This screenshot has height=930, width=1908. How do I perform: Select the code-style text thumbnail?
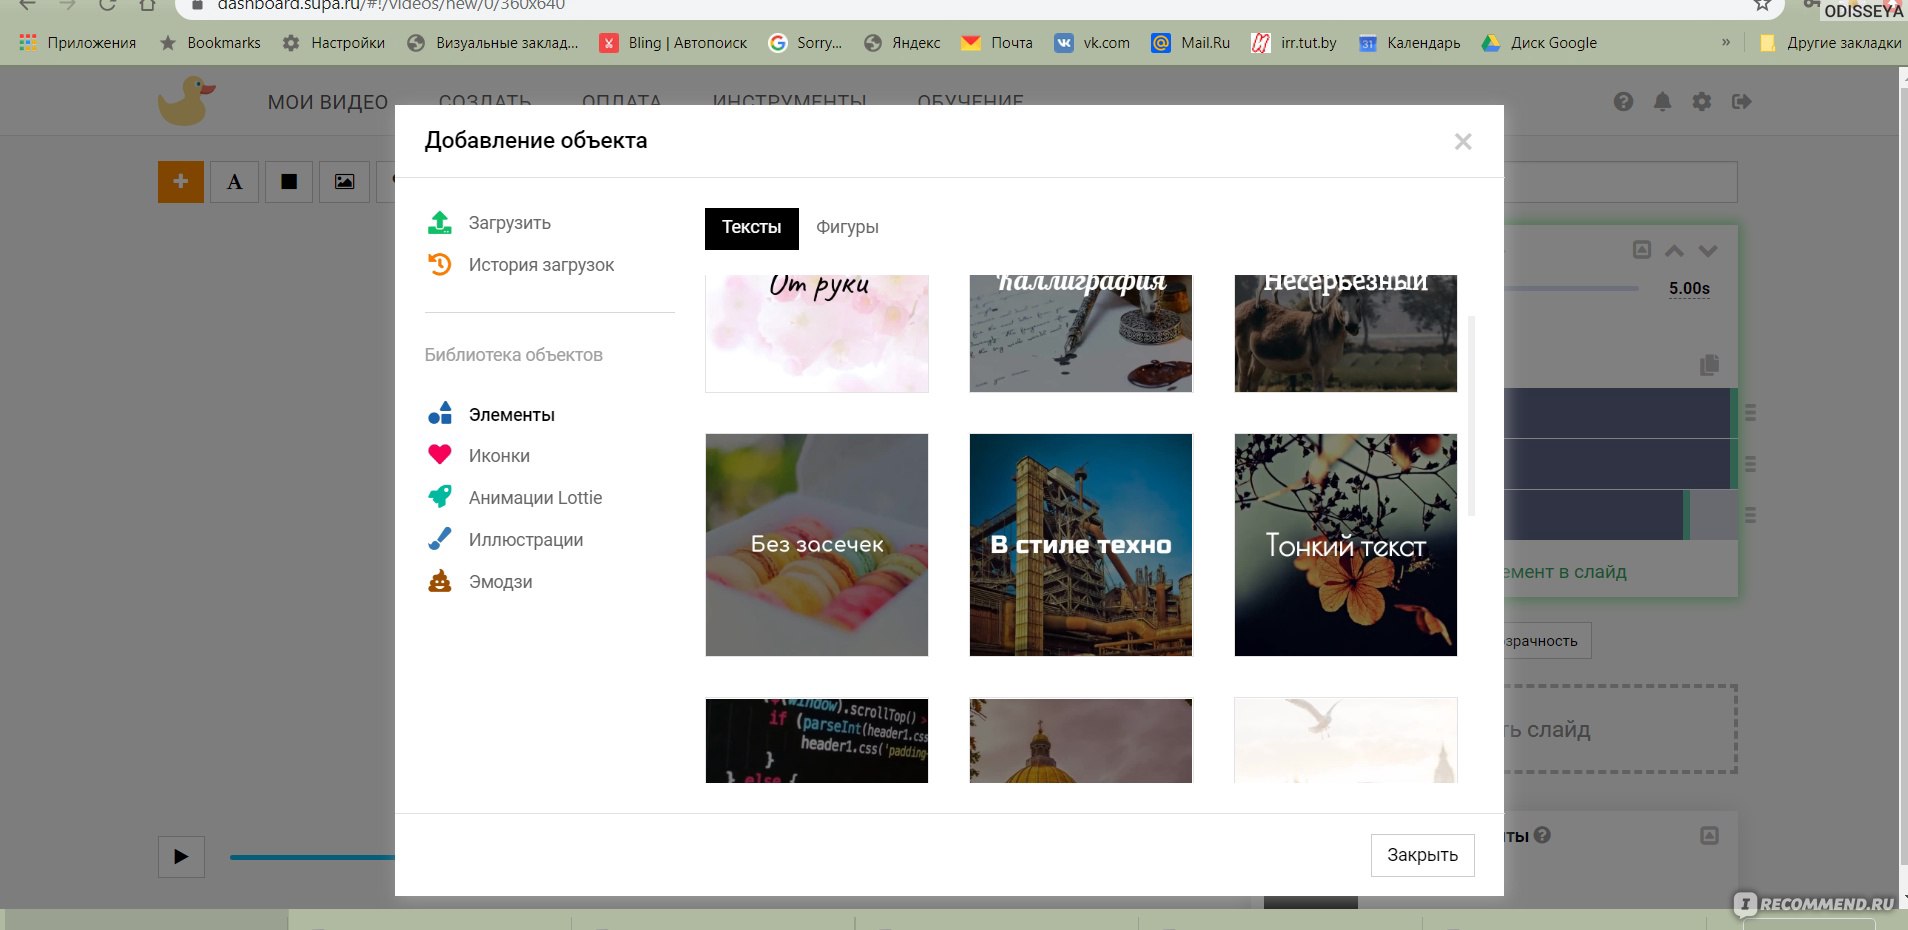817,740
